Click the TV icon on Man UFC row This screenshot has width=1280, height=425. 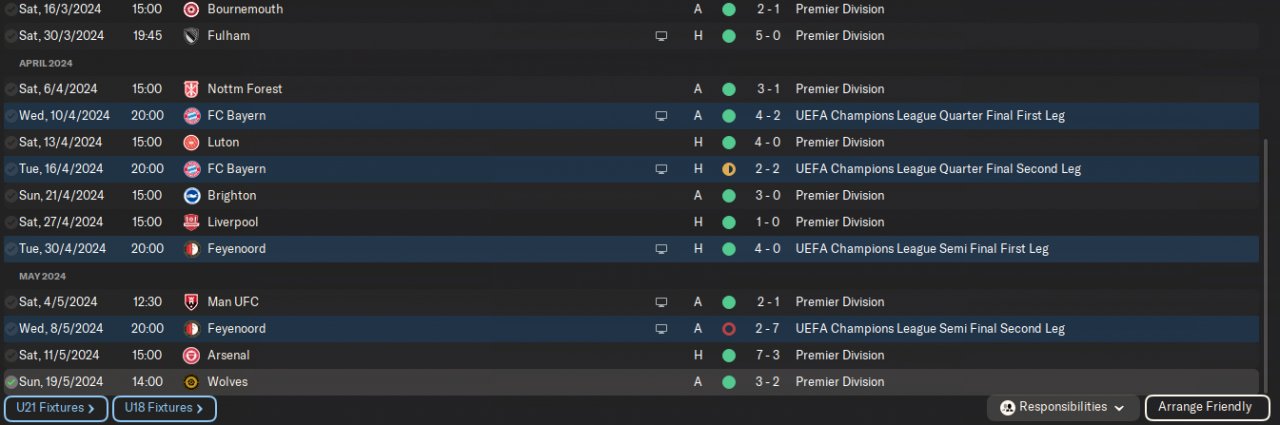pyautogui.click(x=661, y=302)
